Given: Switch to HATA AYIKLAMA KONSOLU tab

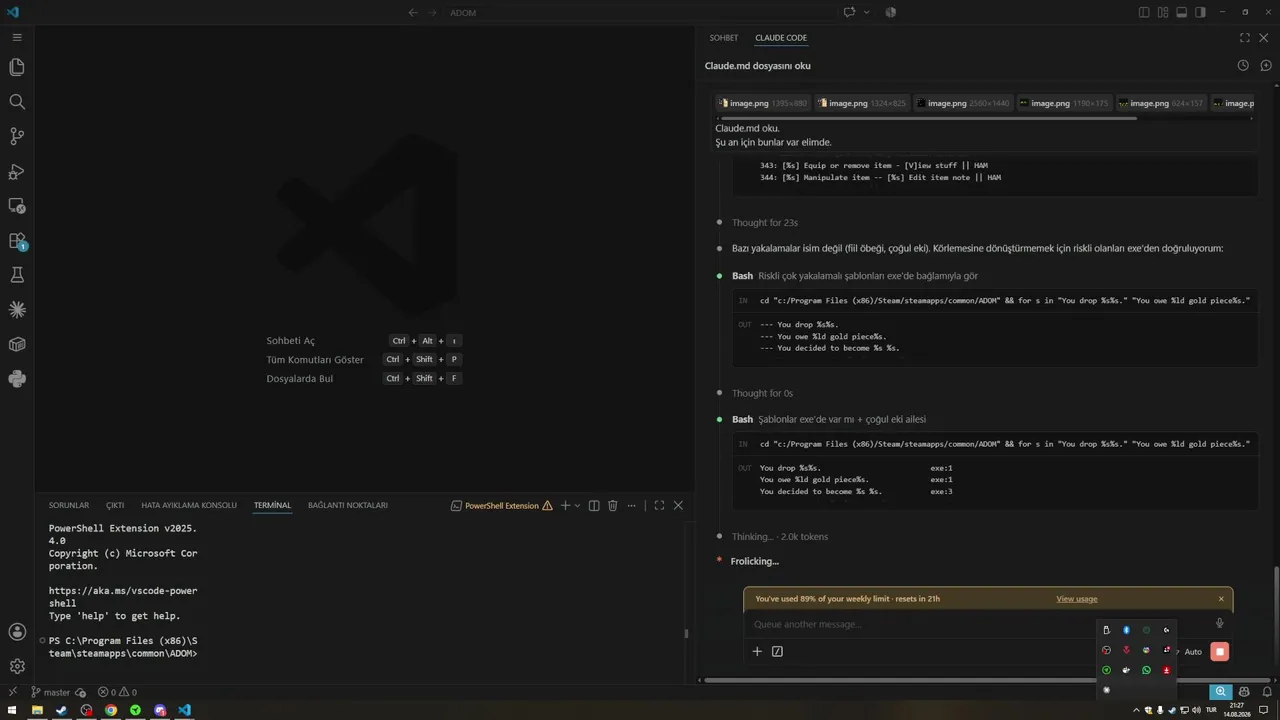Looking at the screenshot, I should (x=189, y=506).
